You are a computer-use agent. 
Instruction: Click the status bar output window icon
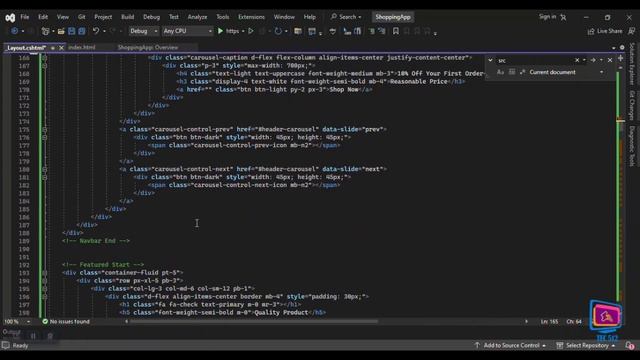(5, 346)
